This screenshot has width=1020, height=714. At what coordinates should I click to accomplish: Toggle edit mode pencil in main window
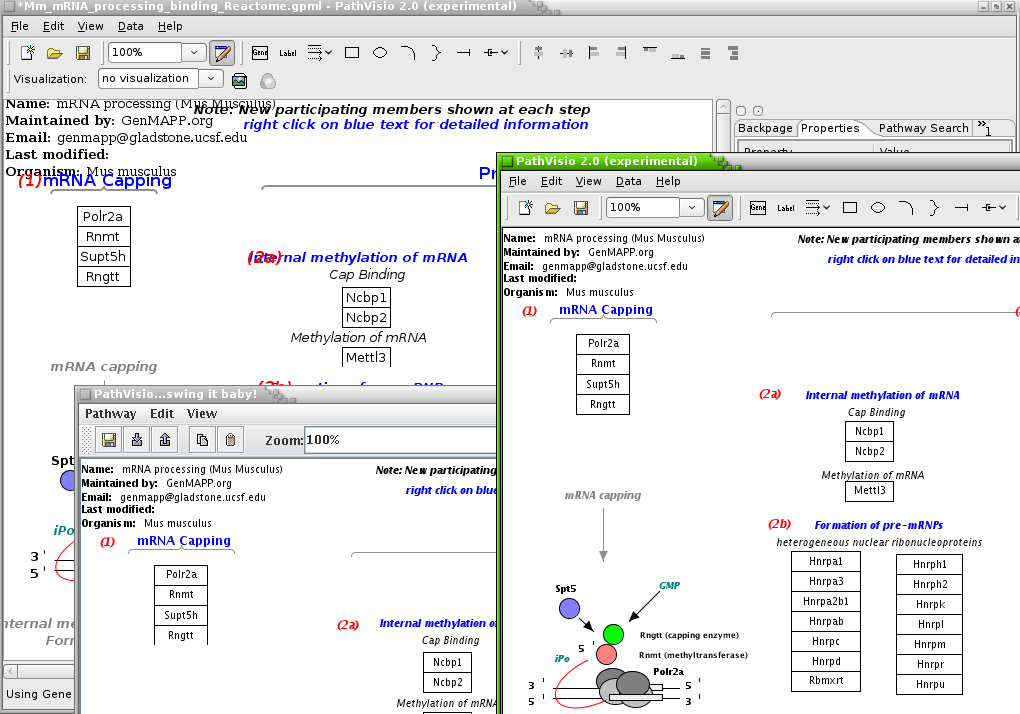[222, 53]
